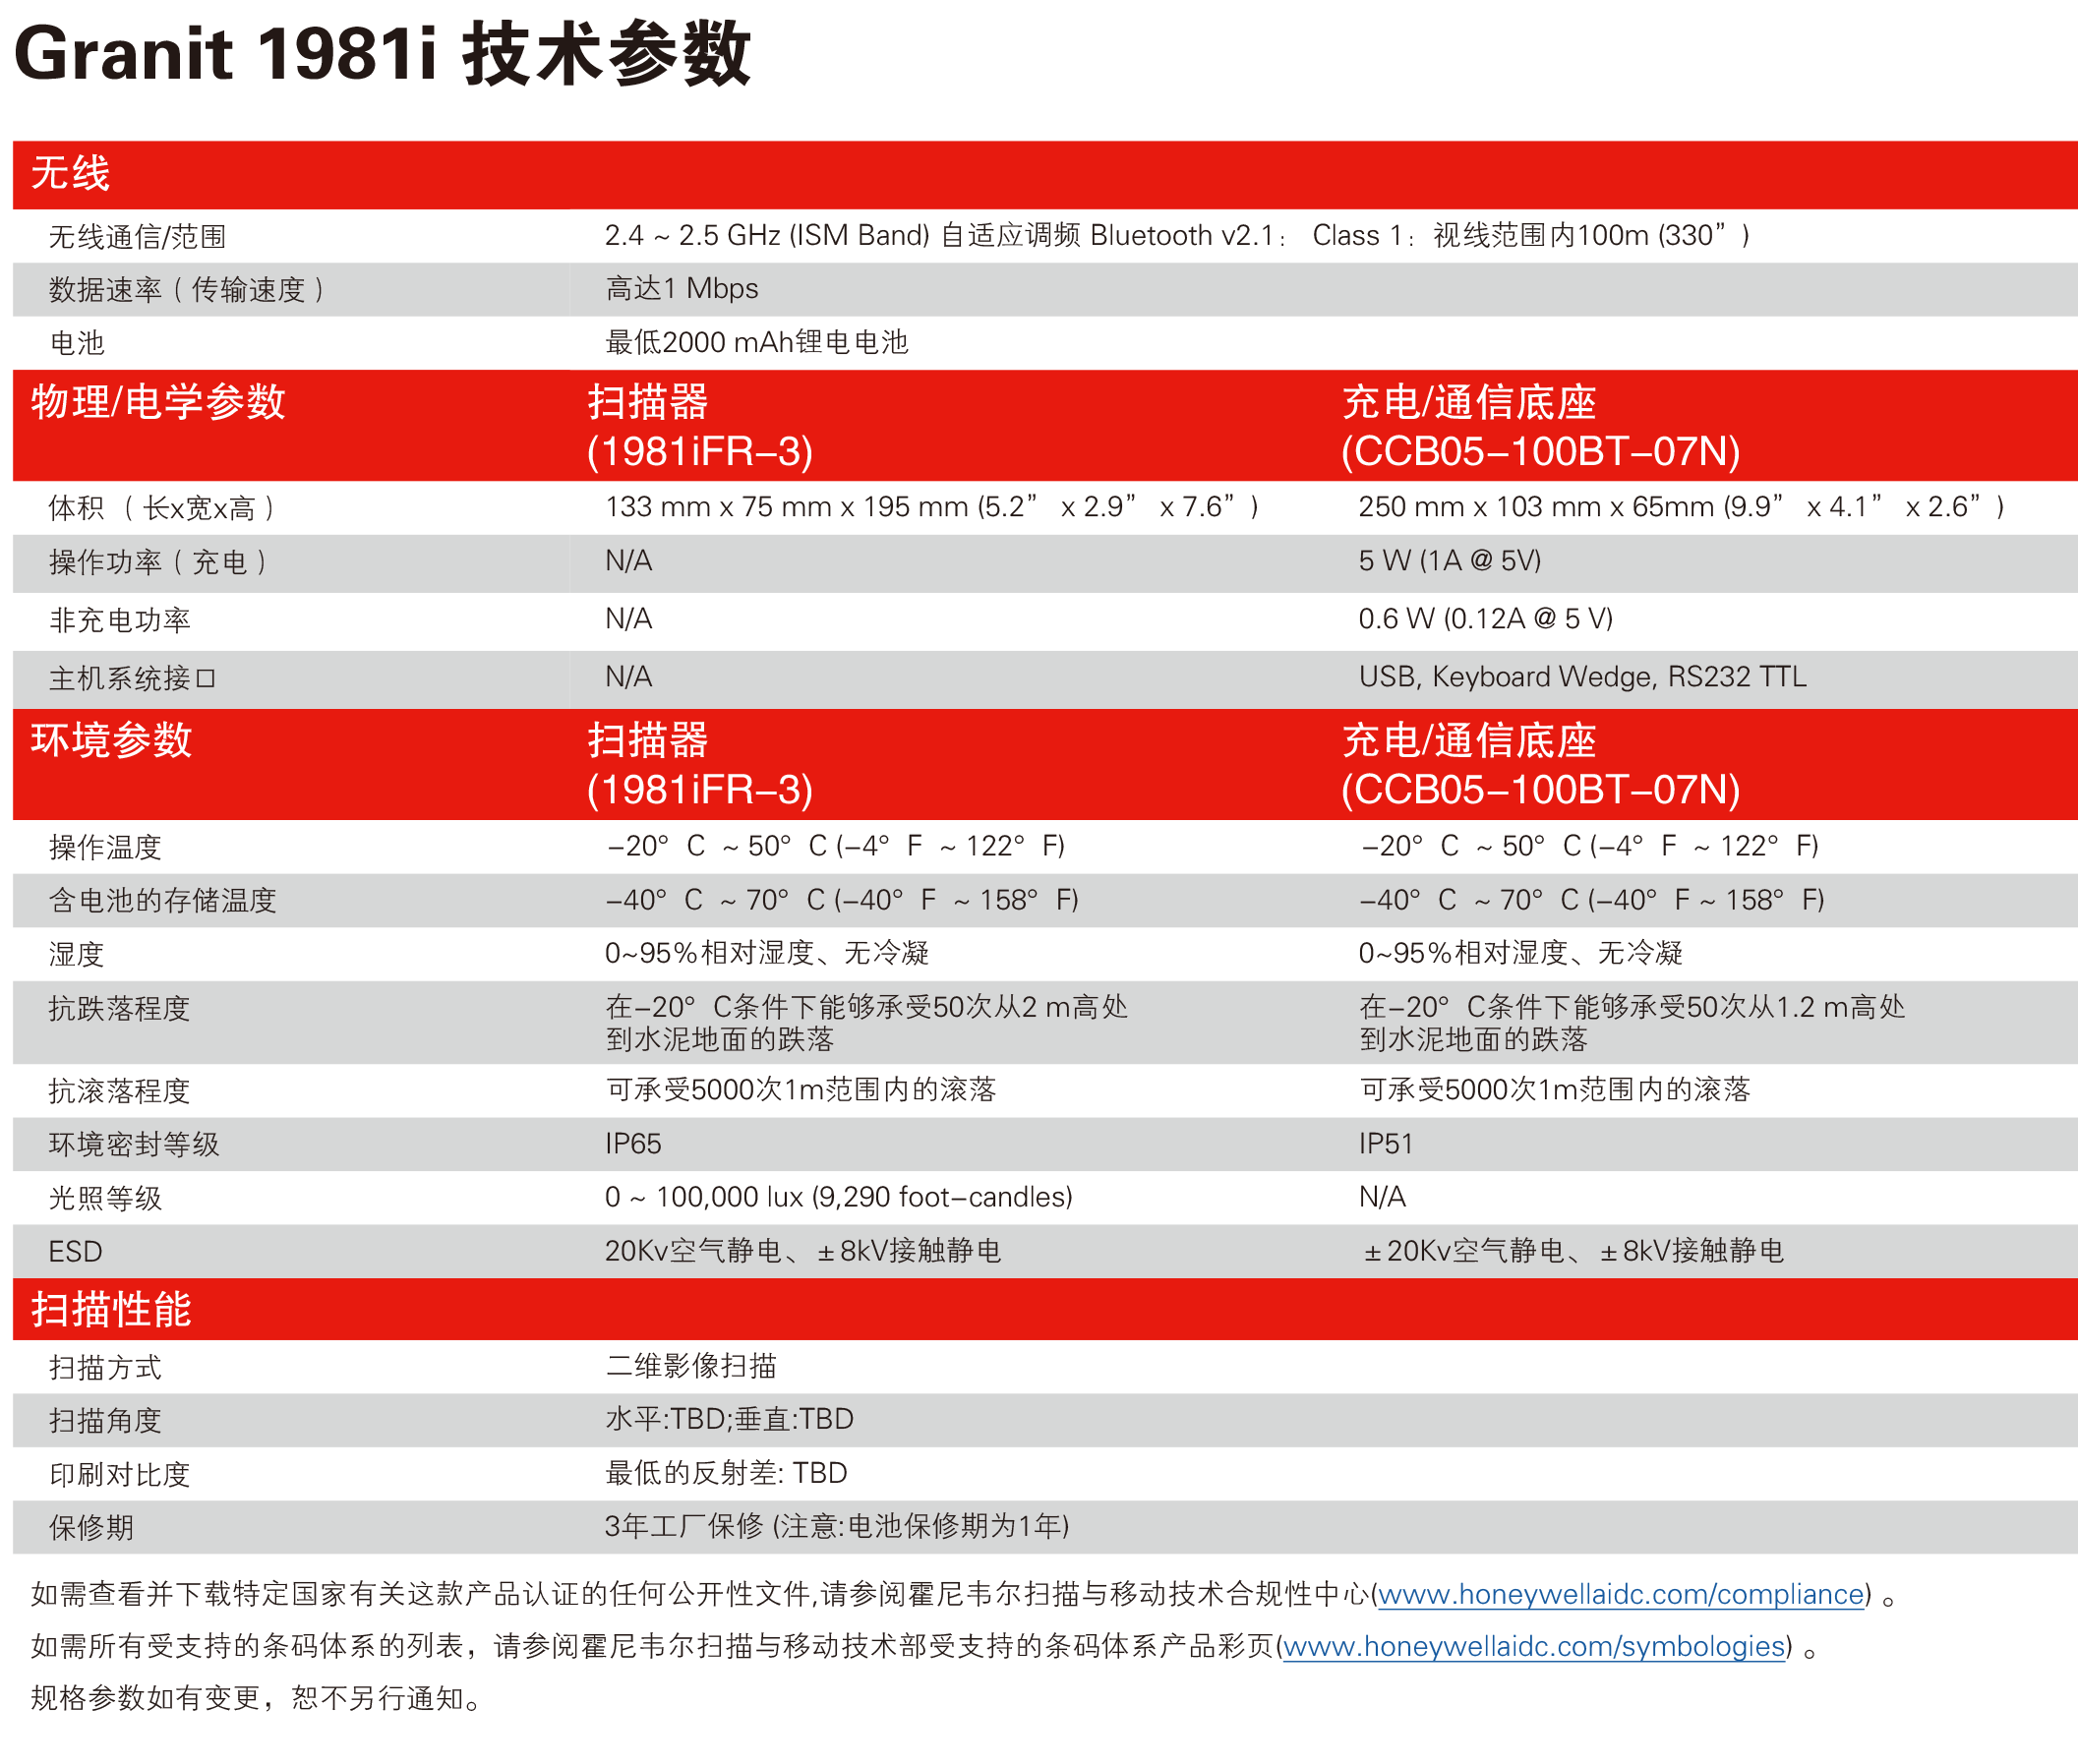Click the '电池' row label
This screenshot has height=1764, width=2078.
pyautogui.click(x=77, y=343)
